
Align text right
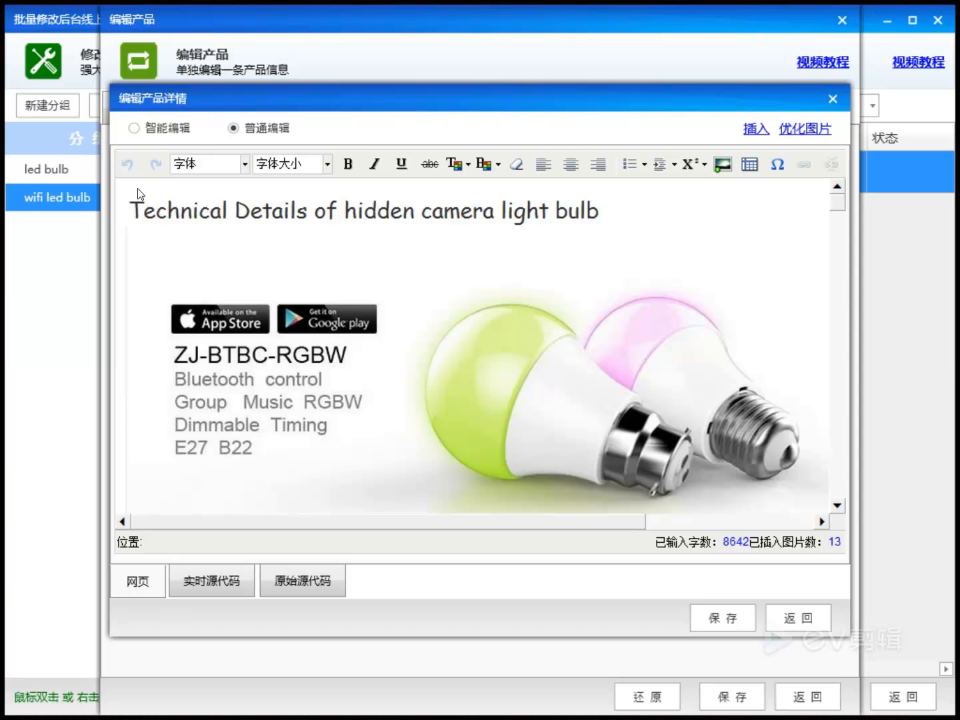[x=598, y=164]
